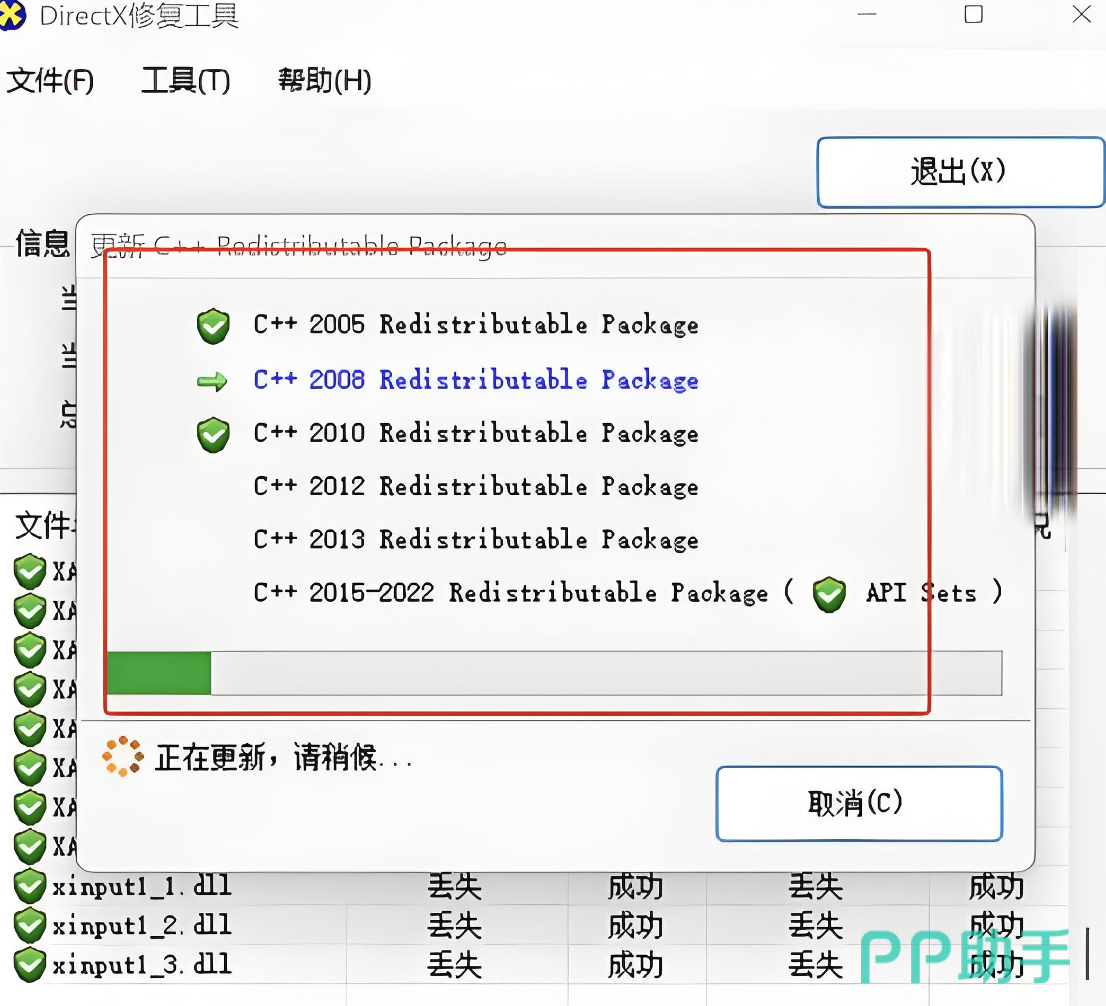1106x1006 pixels.
Task: Click the orange spinning loading indicator
Action: pyautogui.click(x=123, y=756)
